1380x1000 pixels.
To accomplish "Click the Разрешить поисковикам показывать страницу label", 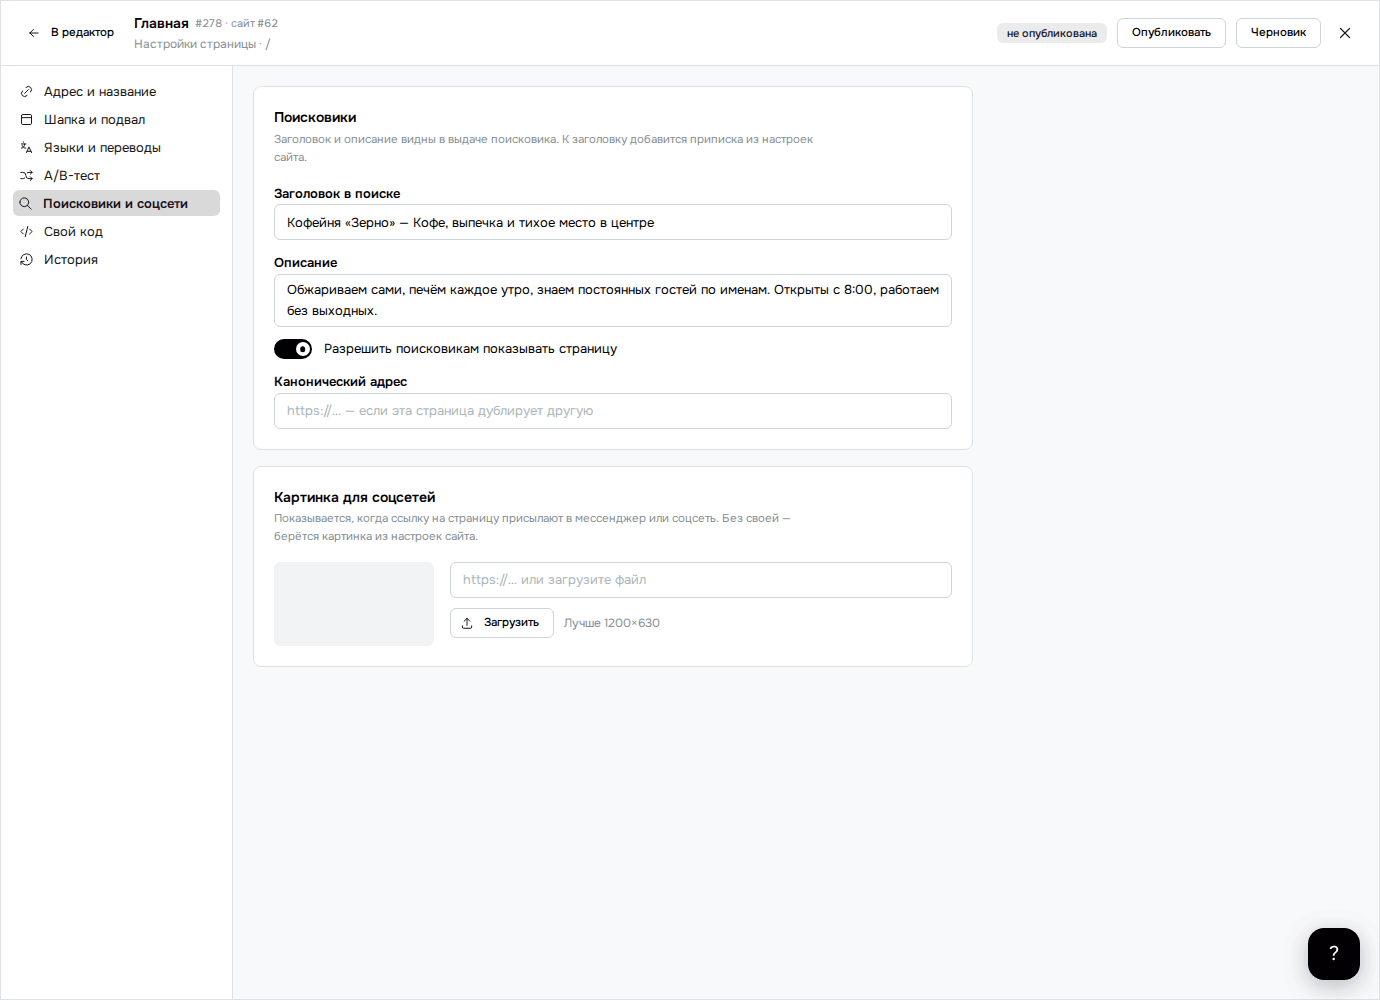I will (x=470, y=349).
